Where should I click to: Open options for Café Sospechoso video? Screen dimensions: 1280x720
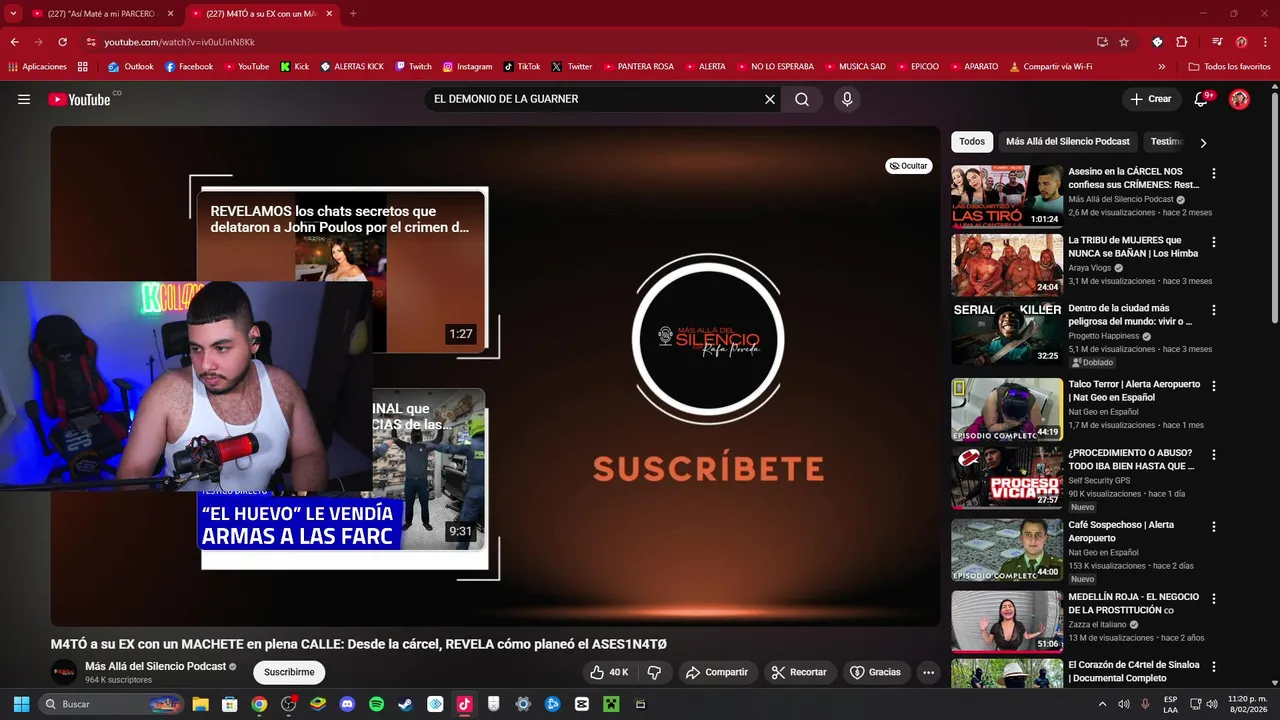pos(1214,526)
